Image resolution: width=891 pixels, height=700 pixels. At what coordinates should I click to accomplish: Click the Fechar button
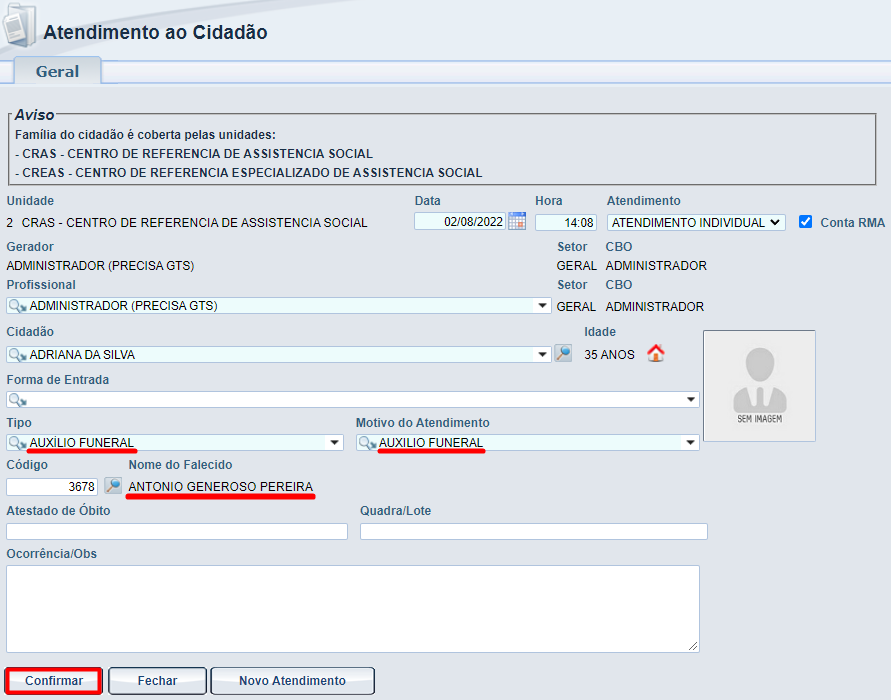(x=157, y=681)
